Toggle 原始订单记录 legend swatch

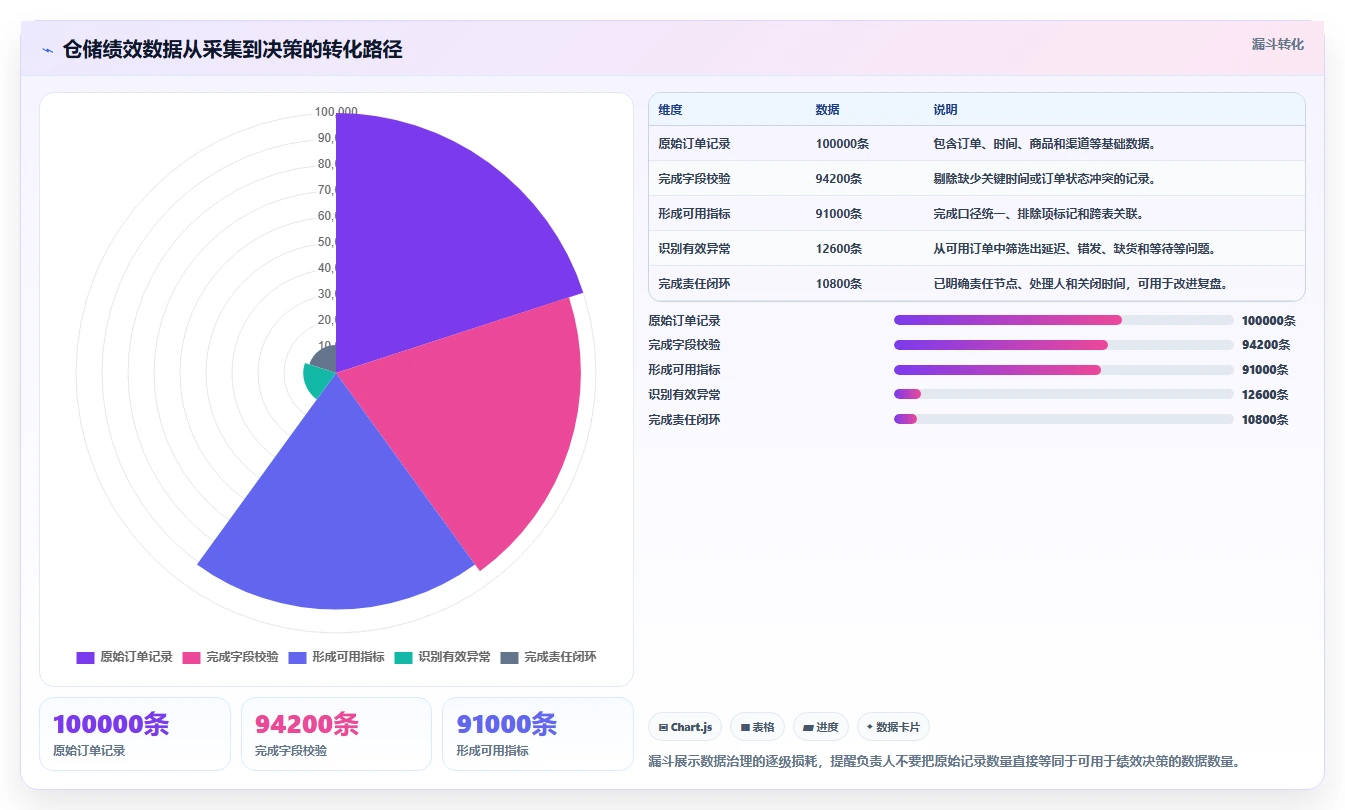(x=85, y=657)
